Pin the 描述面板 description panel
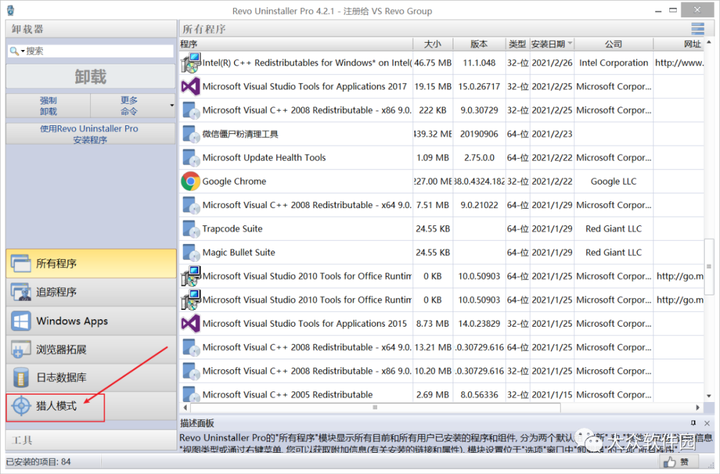The image size is (720, 474). pos(693,423)
